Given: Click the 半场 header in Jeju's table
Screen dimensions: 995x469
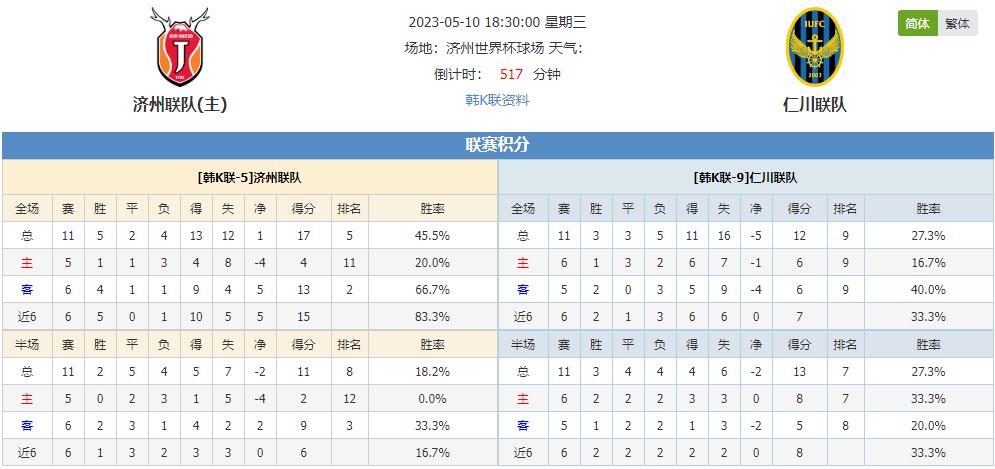Looking at the screenshot, I should point(27,345).
